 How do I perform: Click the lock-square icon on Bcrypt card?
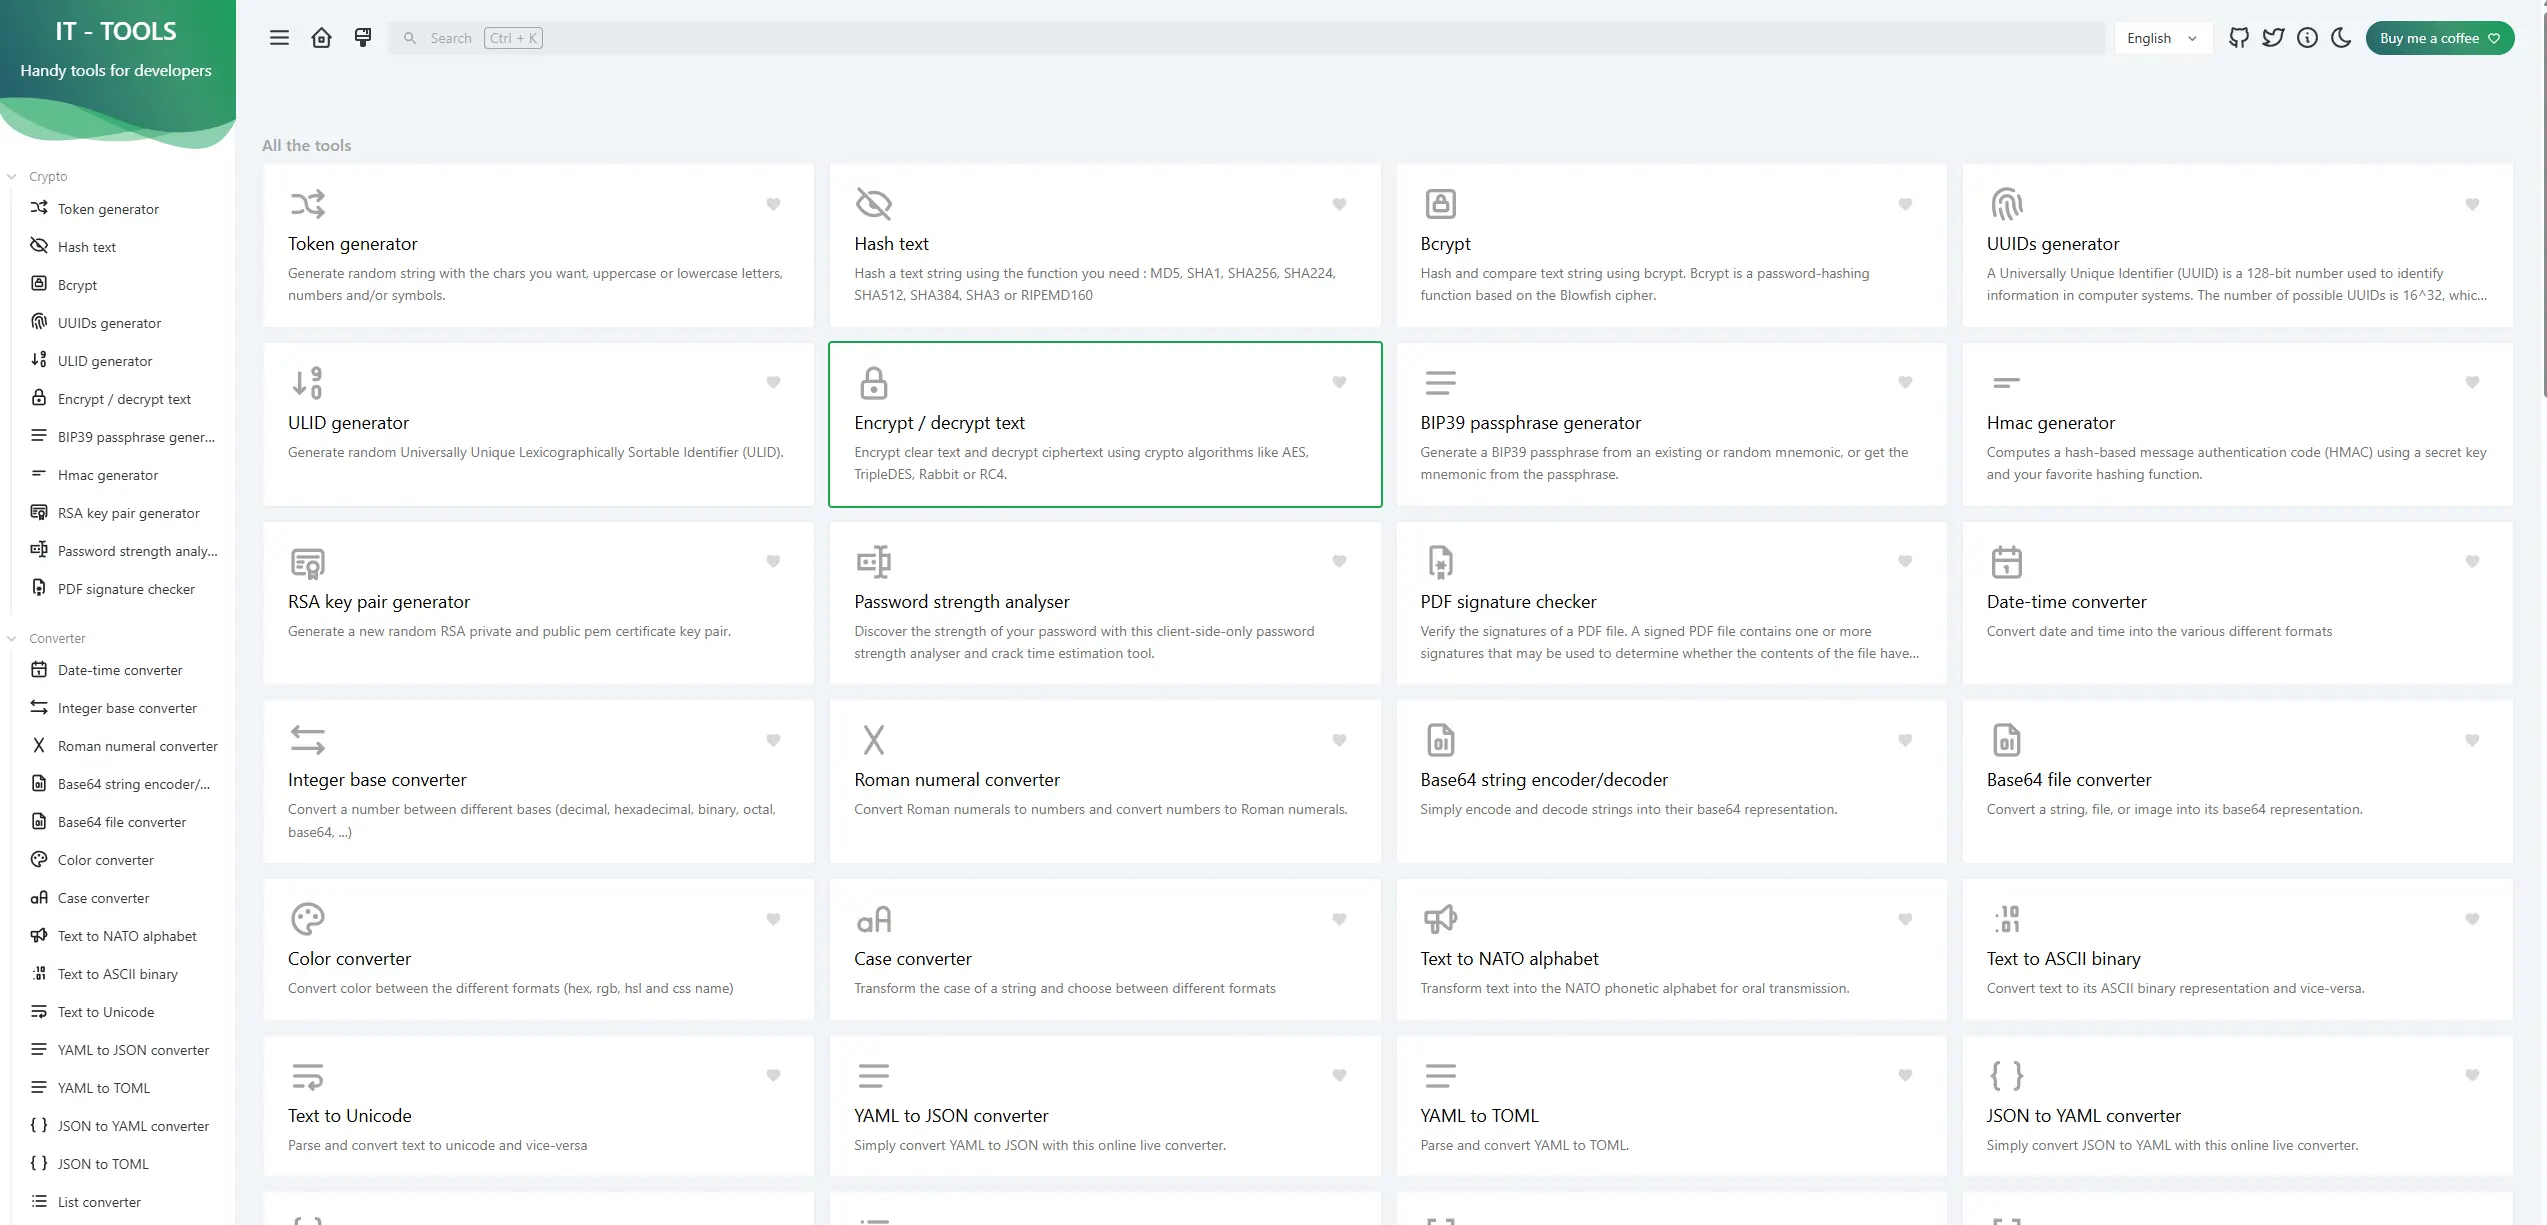tap(1440, 204)
